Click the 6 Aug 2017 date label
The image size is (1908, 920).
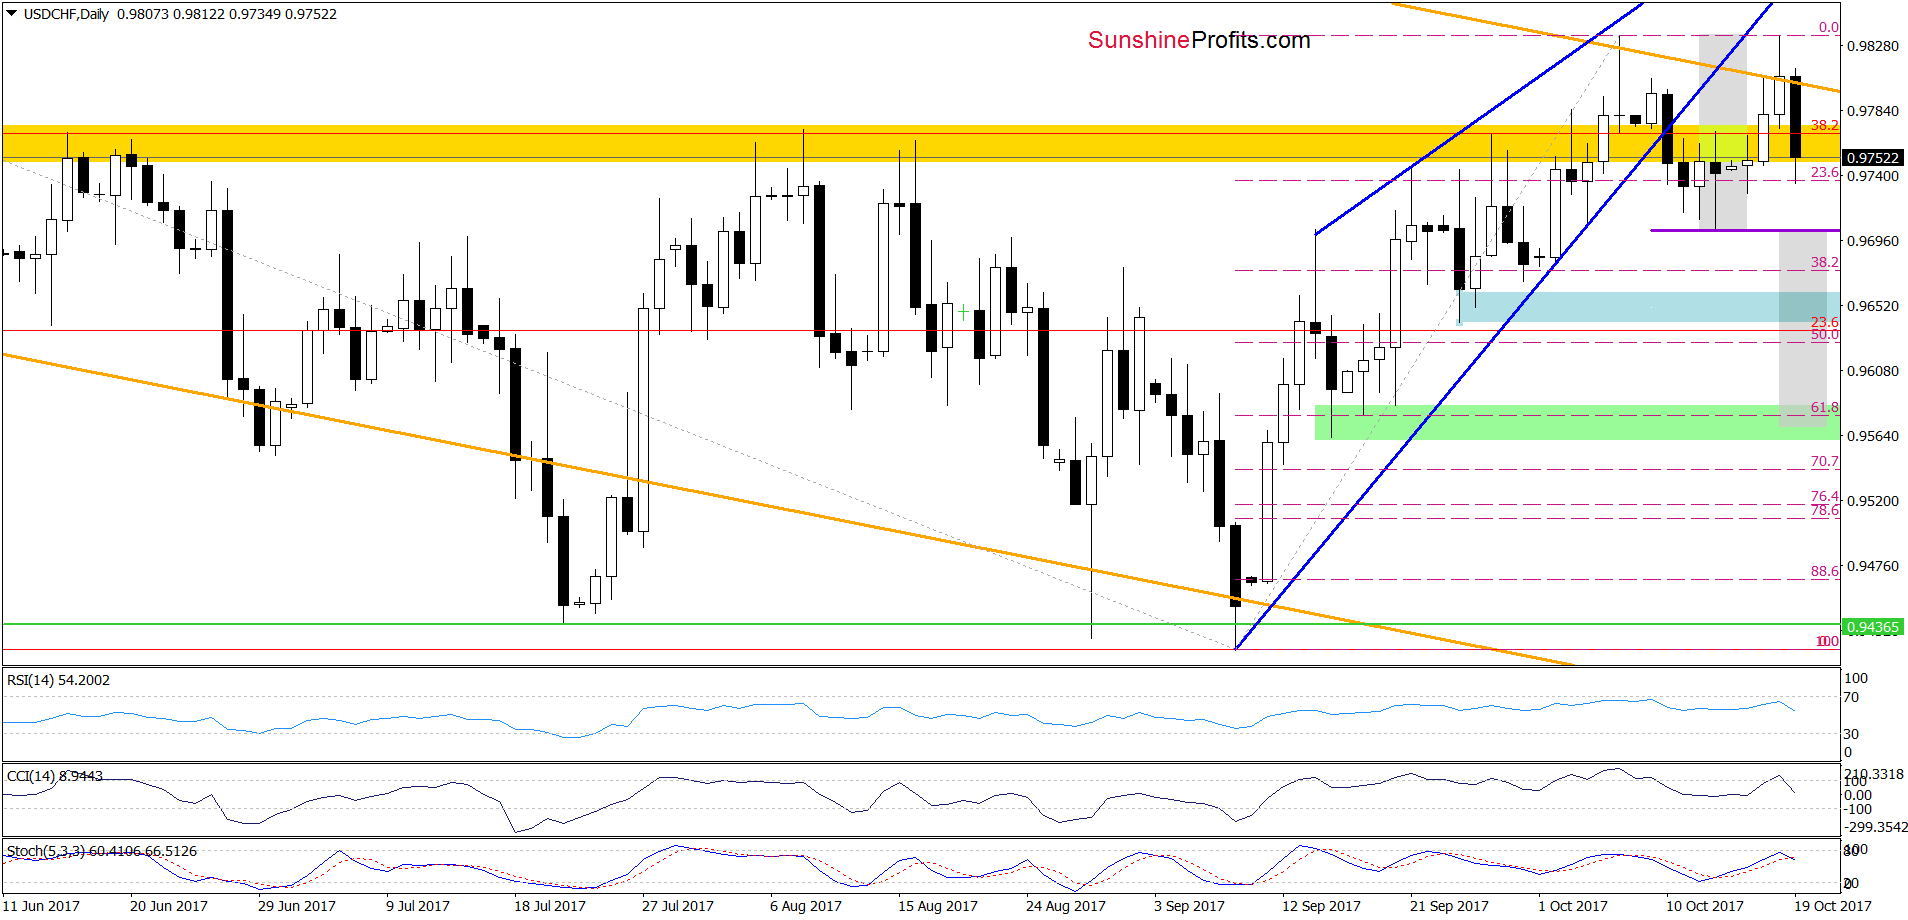pos(806,906)
